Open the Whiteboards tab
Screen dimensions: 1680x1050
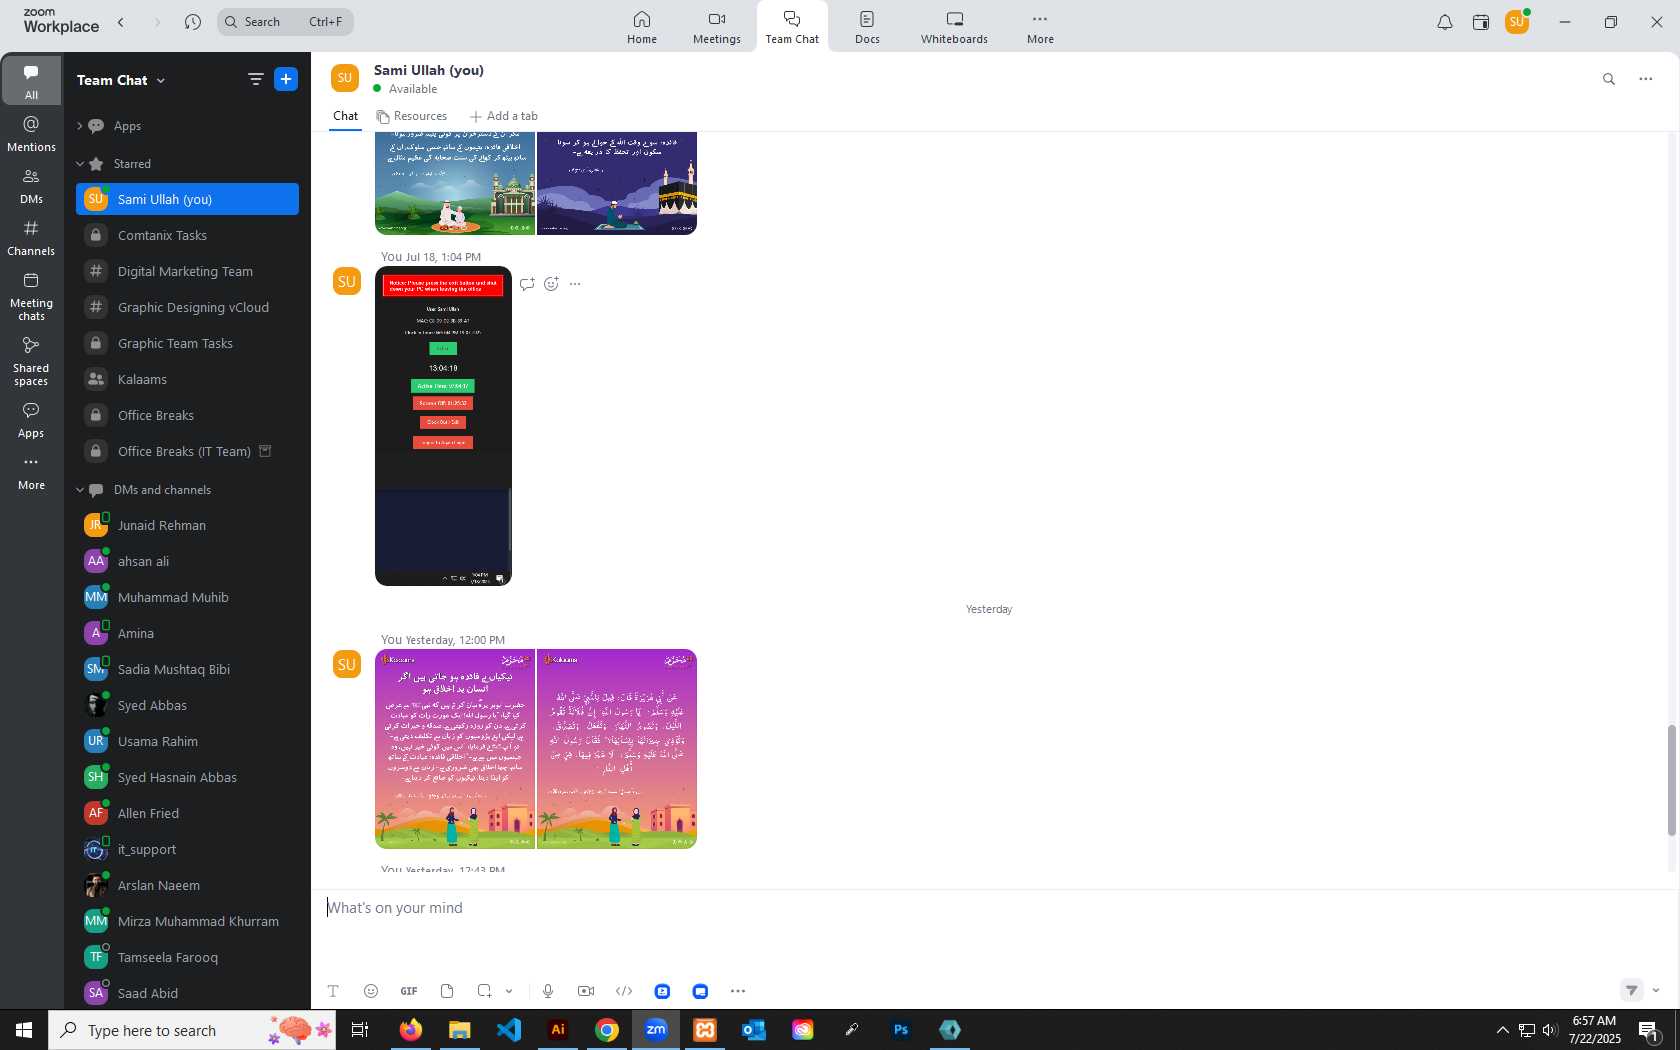(x=954, y=27)
